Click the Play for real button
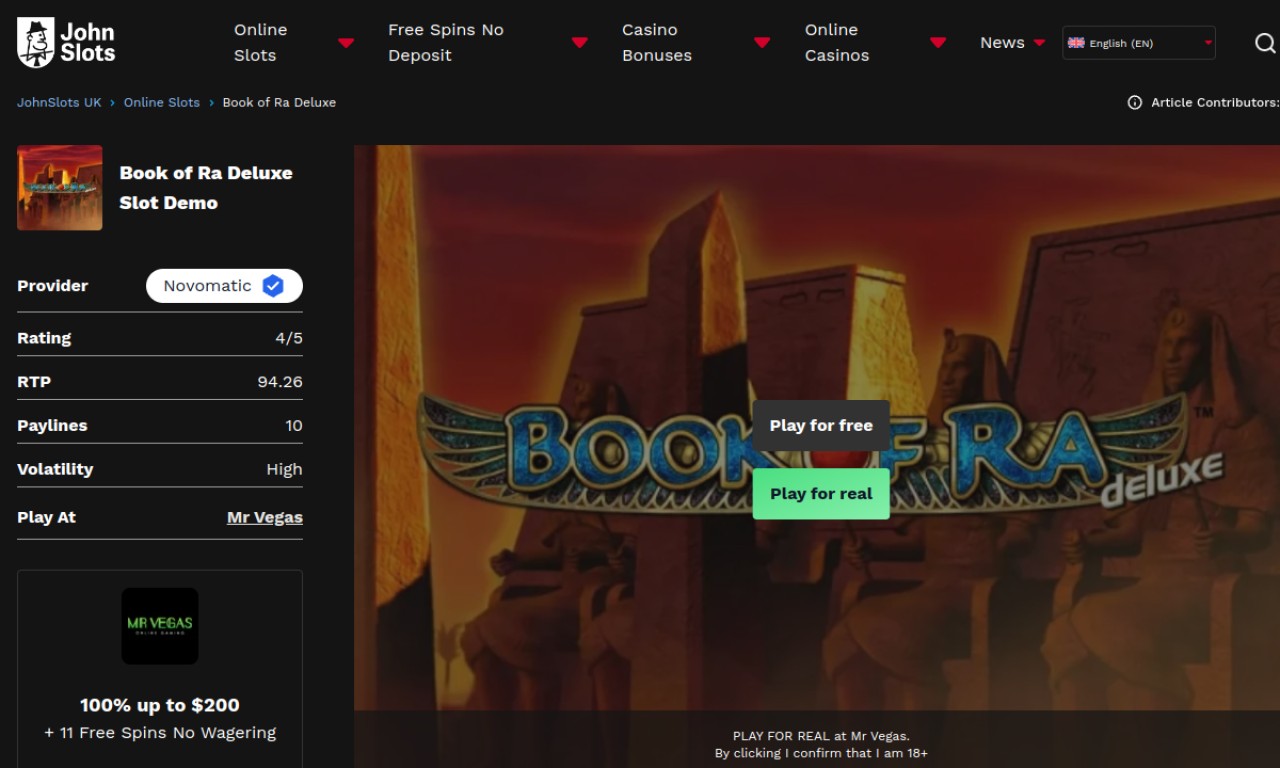This screenshot has width=1280, height=768. point(821,494)
